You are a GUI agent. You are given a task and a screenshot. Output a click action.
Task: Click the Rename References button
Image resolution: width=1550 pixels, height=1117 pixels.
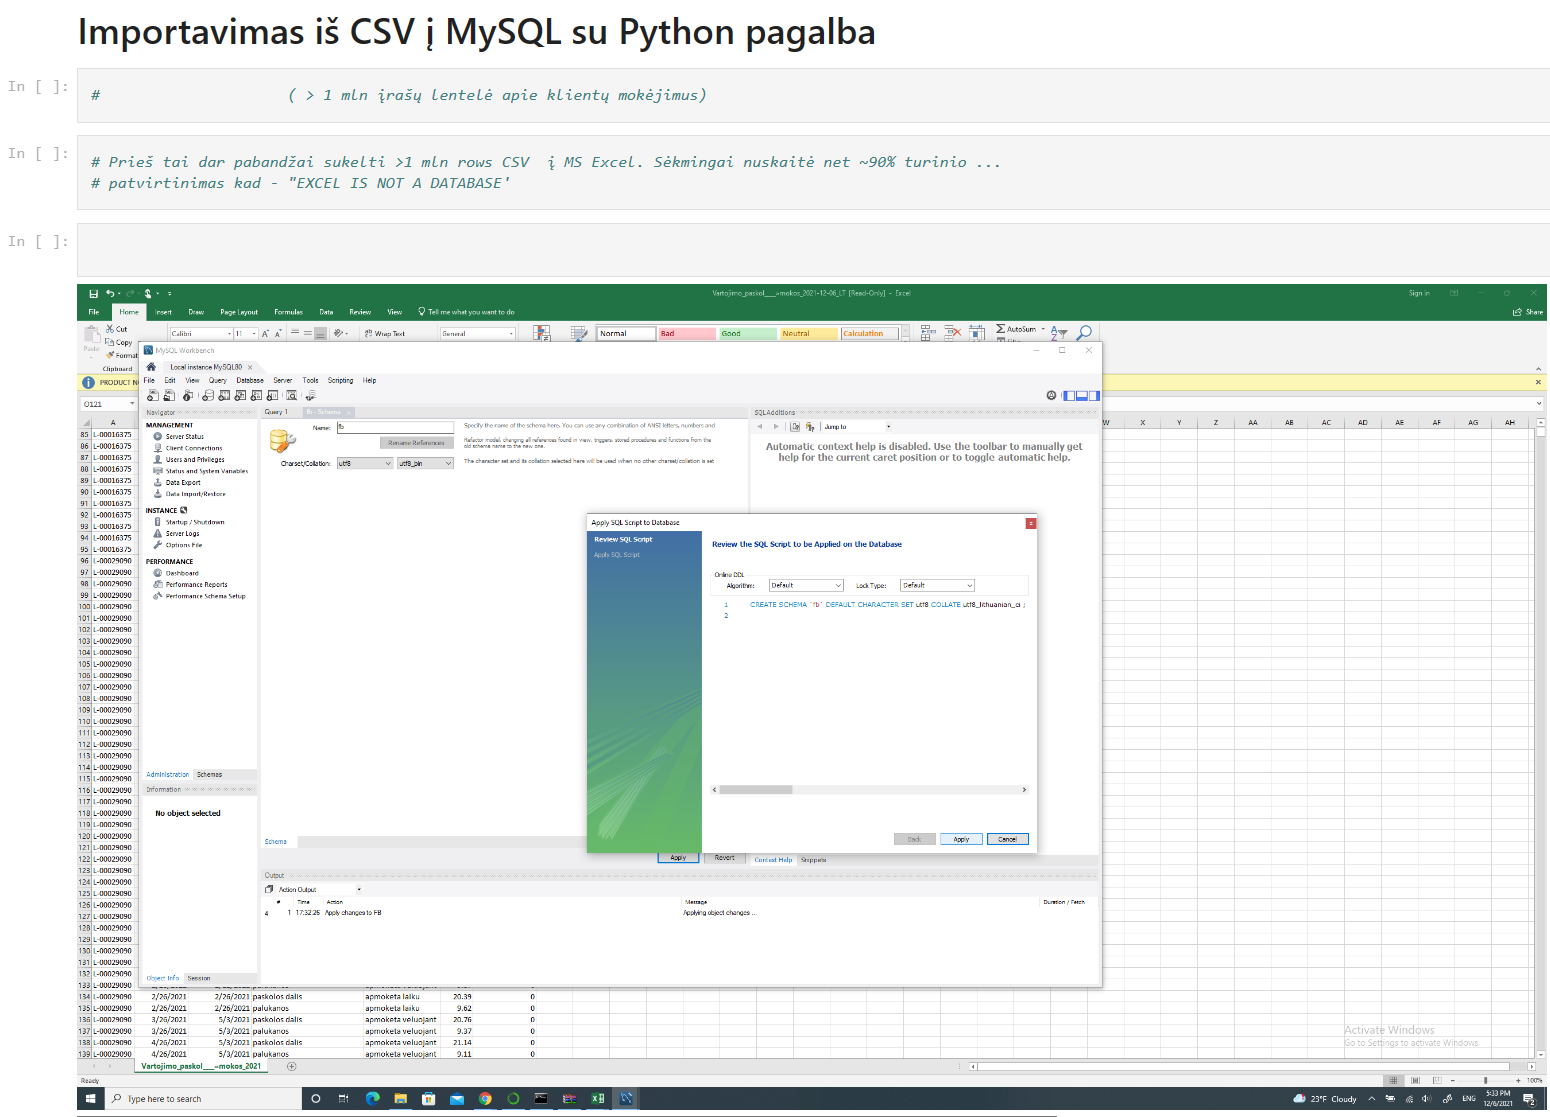coord(416,442)
